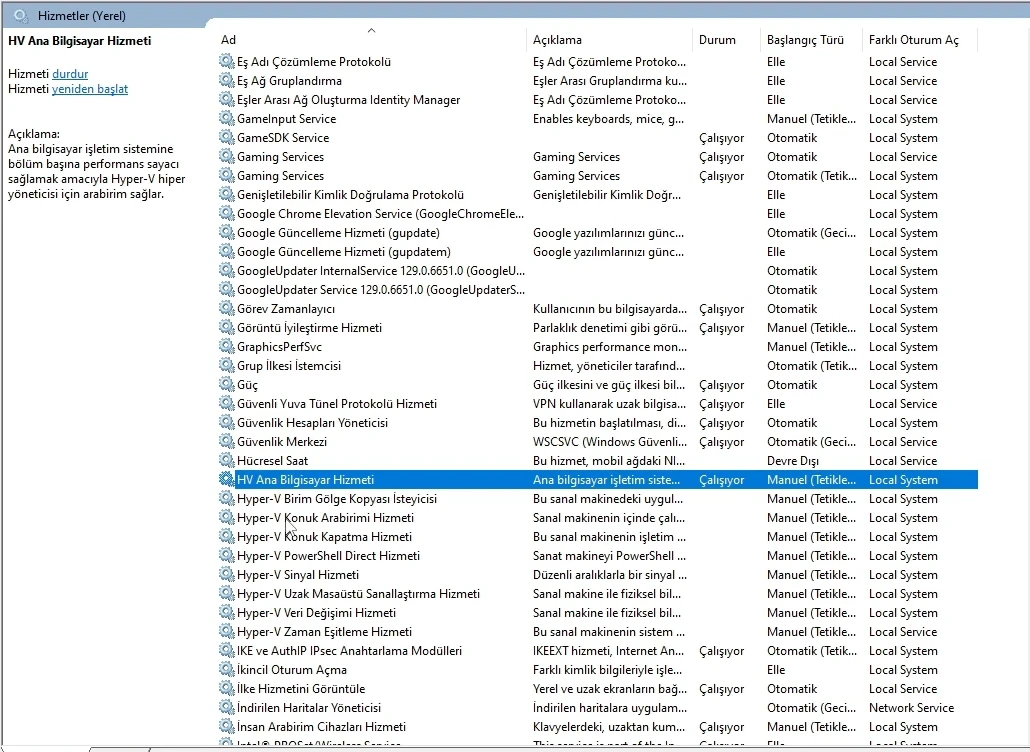Select İlke Hizmetini Görüntüle service
Viewport: 1030px width, 752px height.
click(x=301, y=690)
